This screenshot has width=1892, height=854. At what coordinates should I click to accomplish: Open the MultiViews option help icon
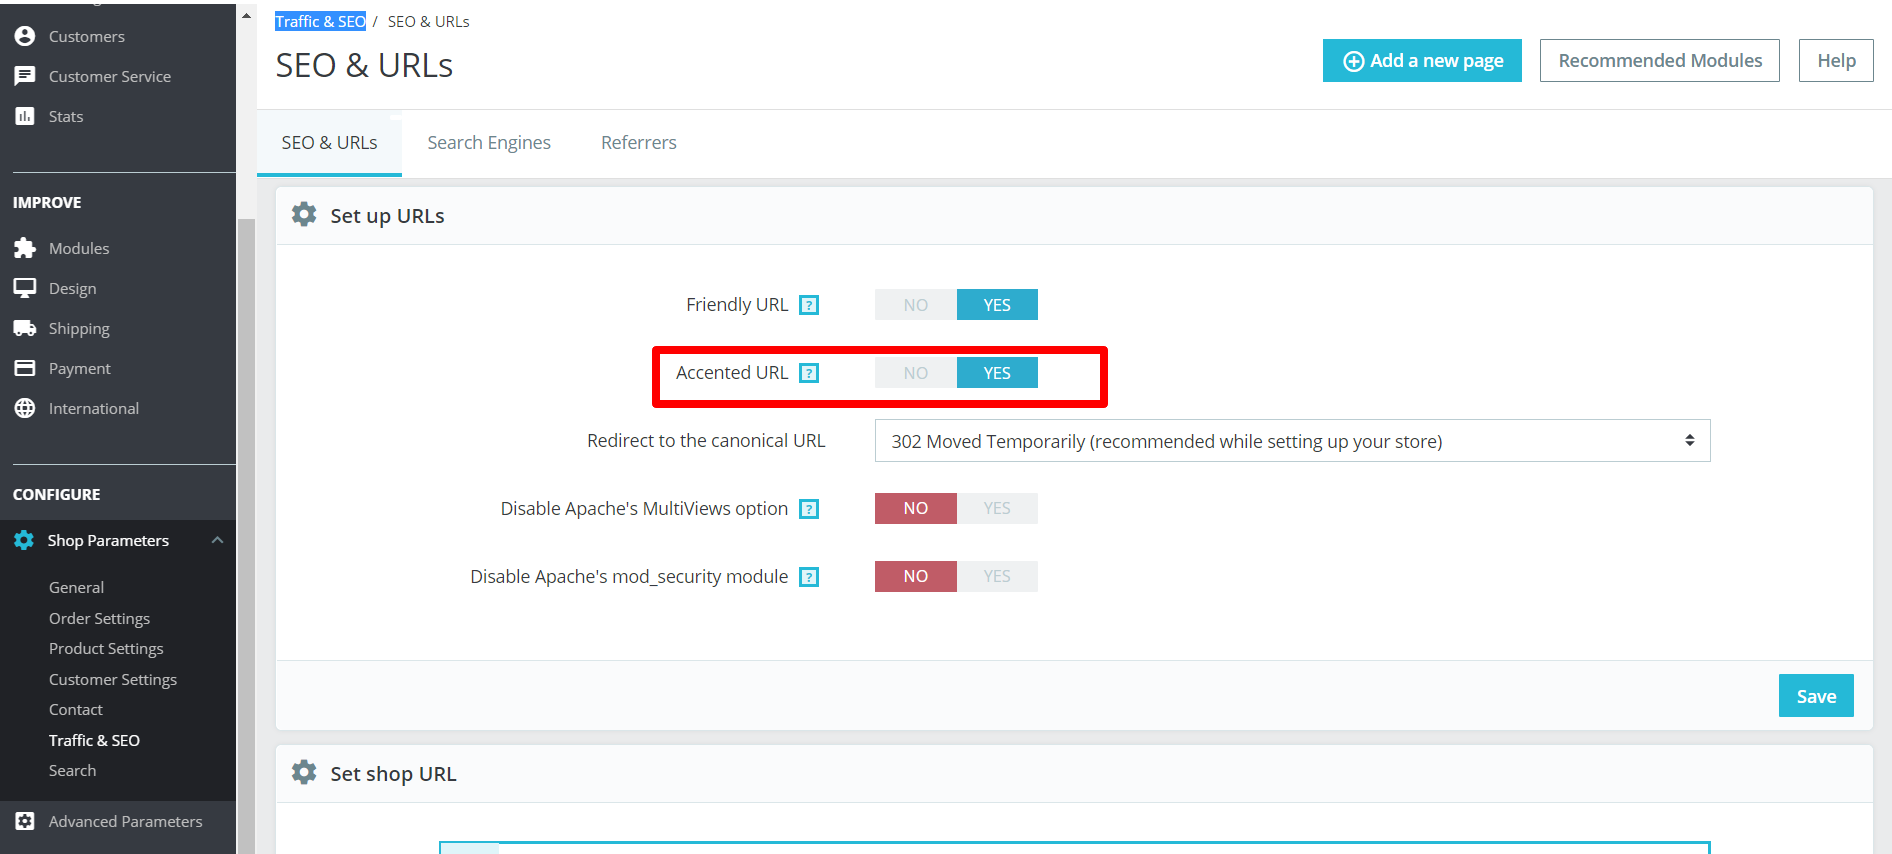pos(809,509)
